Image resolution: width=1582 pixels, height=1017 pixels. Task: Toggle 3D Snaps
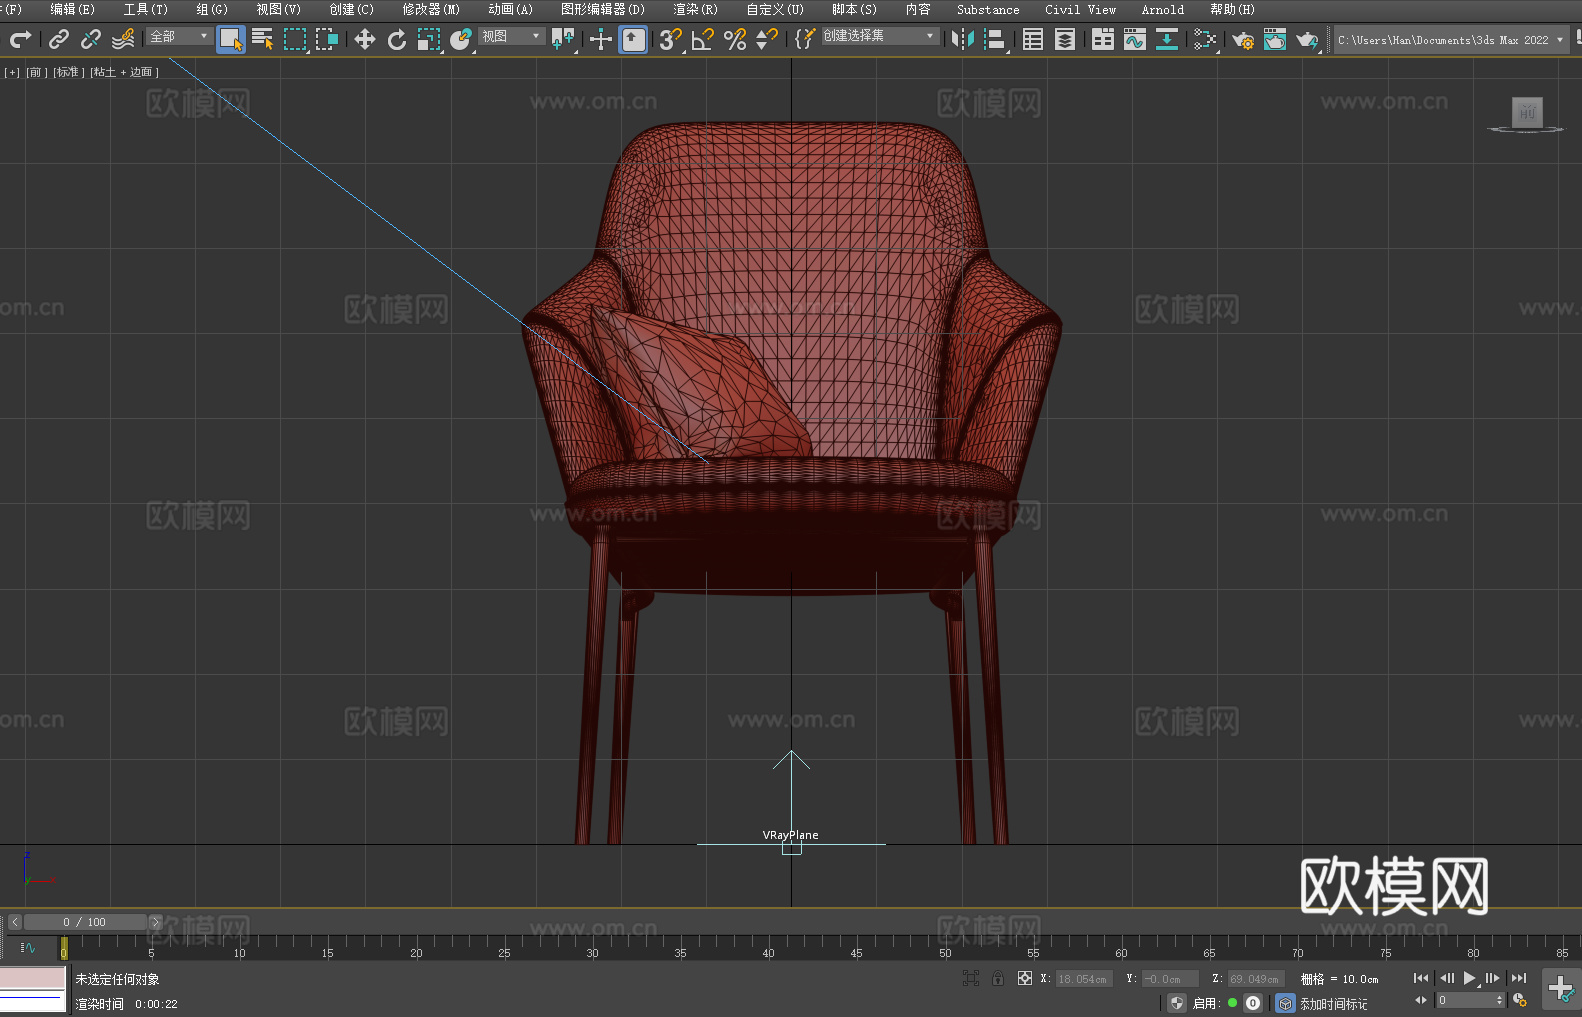(x=671, y=39)
